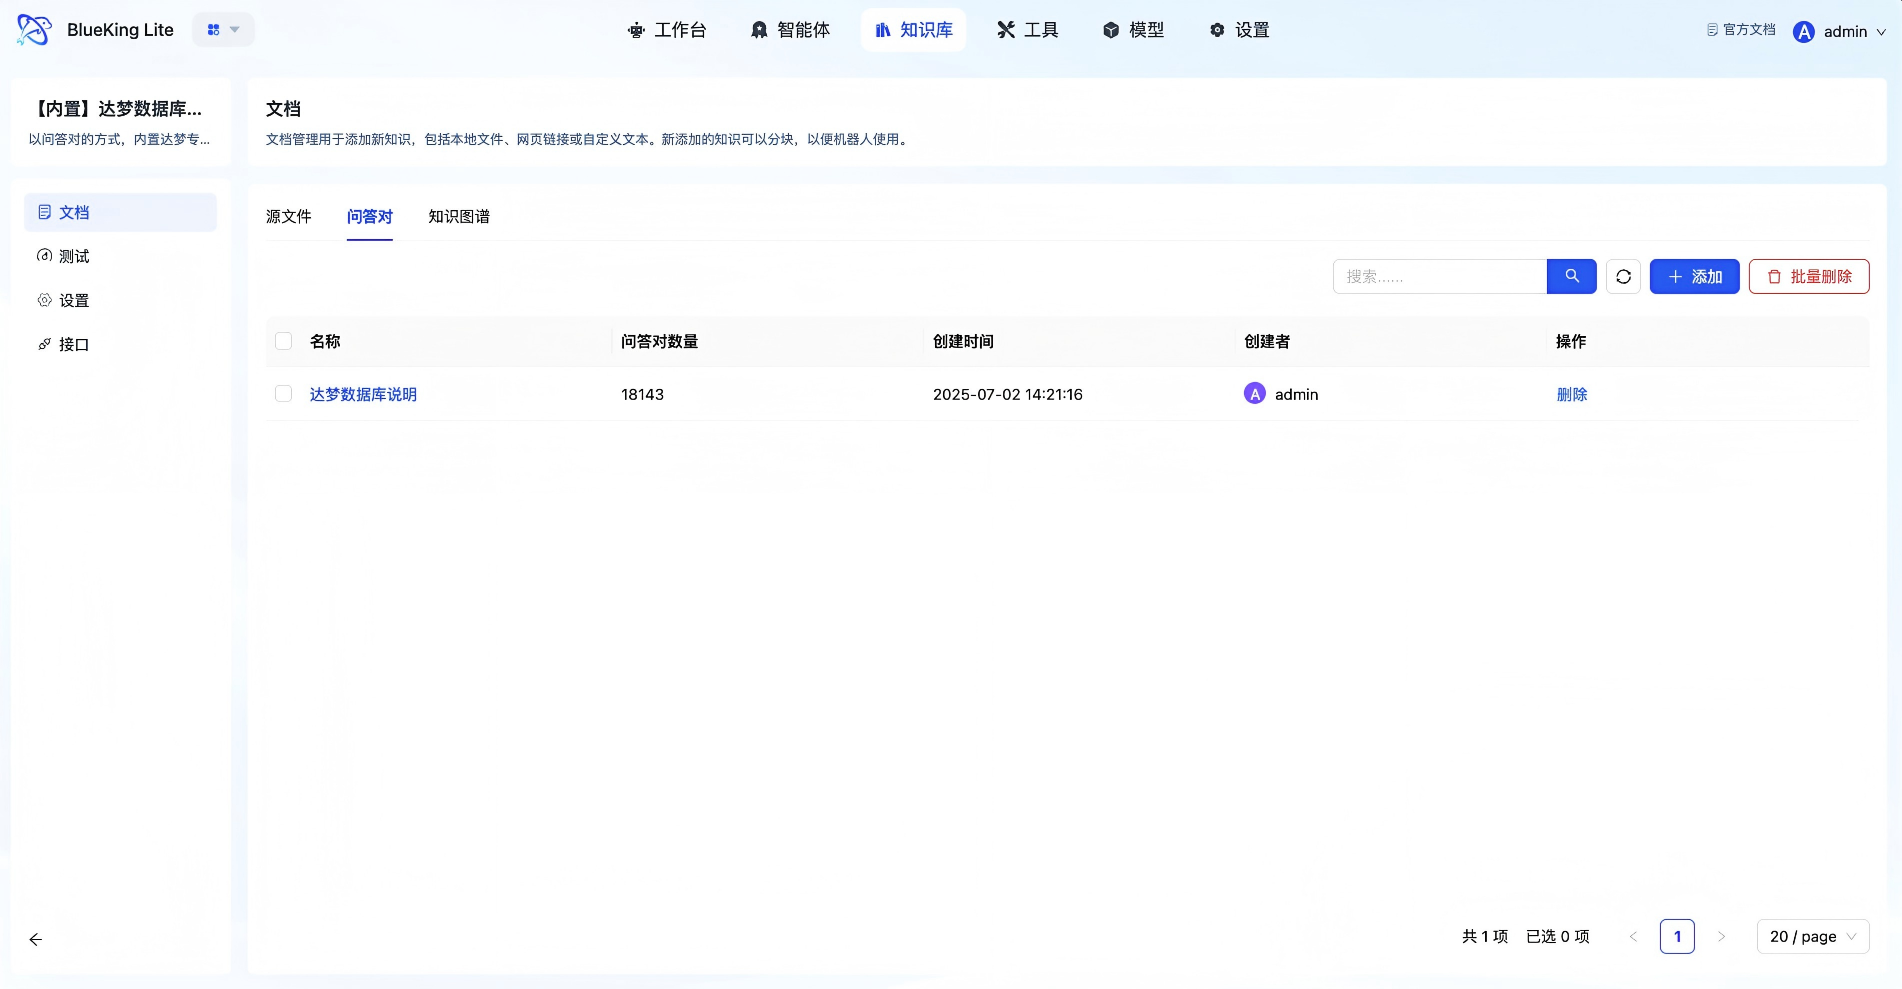This screenshot has width=1902, height=989.
Task: Select 文档 in the left sidebar
Action: click(120, 212)
